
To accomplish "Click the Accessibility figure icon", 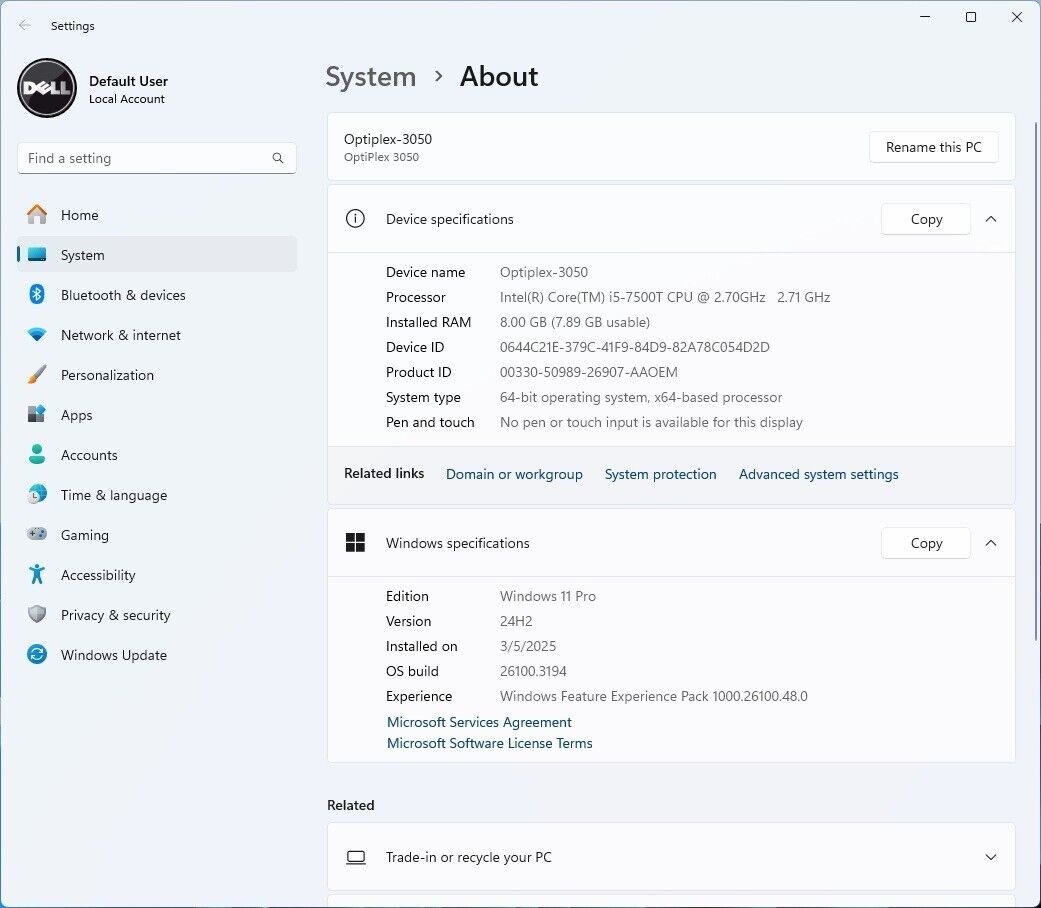I will (37, 574).
